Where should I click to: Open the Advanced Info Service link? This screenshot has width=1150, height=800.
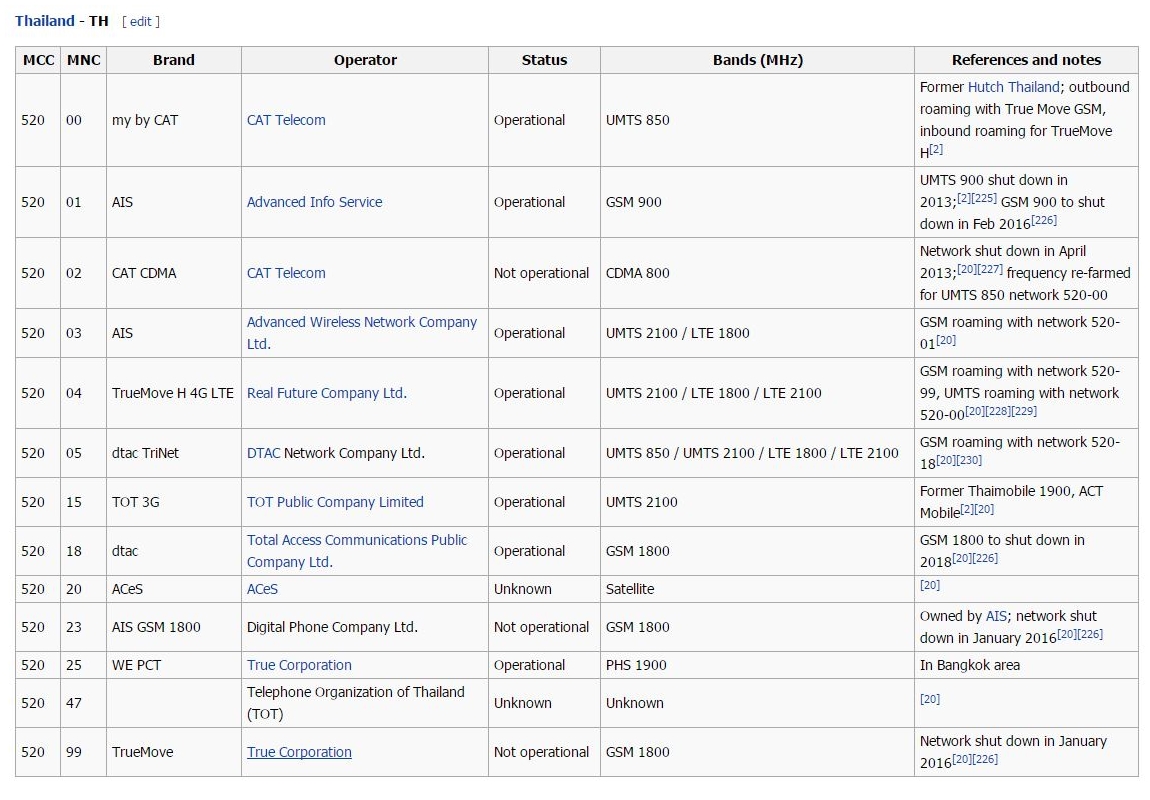315,202
